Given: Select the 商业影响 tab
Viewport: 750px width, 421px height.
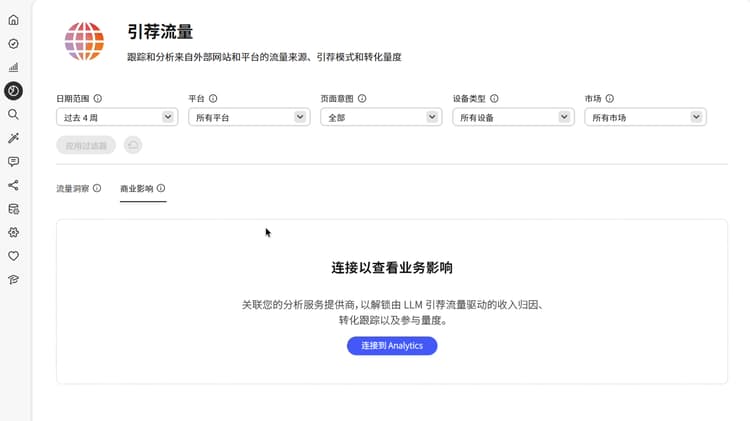Looking at the screenshot, I should click(136, 188).
